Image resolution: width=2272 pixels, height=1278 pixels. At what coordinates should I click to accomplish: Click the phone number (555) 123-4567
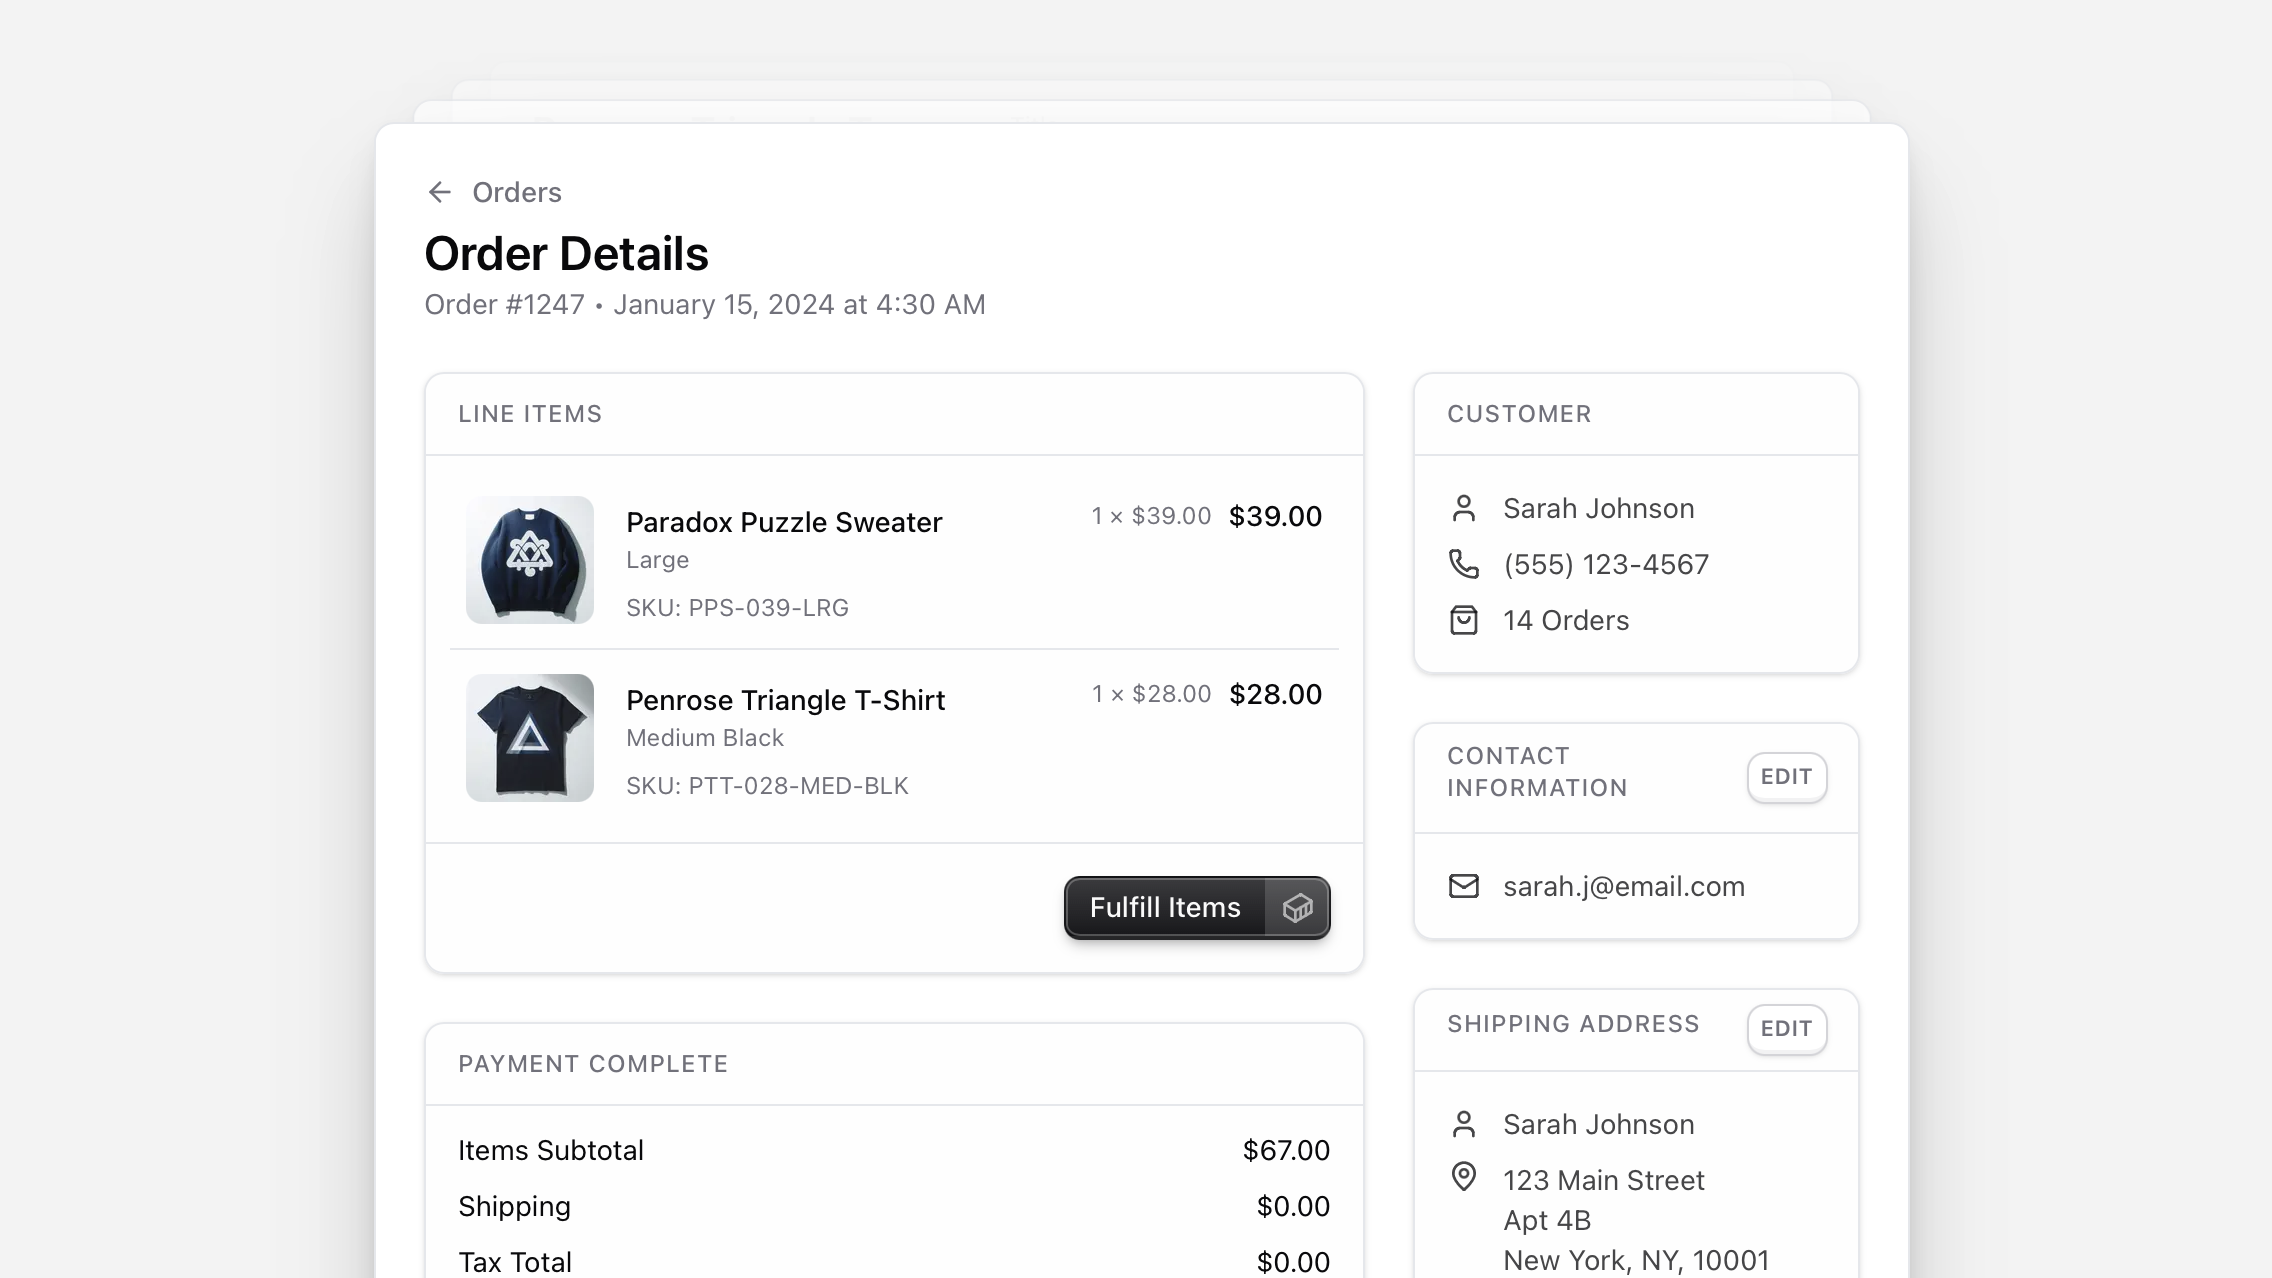tap(1606, 564)
